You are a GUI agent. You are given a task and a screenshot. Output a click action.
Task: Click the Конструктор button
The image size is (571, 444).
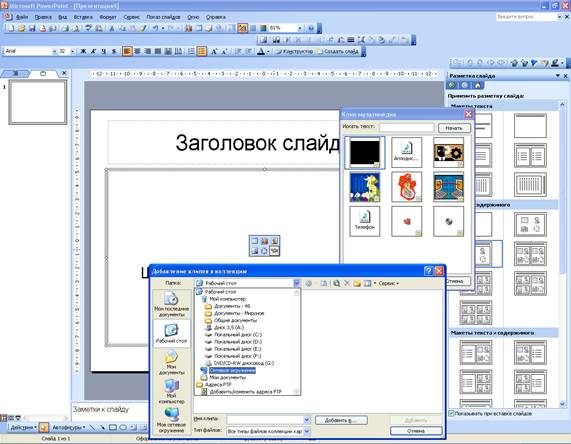point(294,51)
